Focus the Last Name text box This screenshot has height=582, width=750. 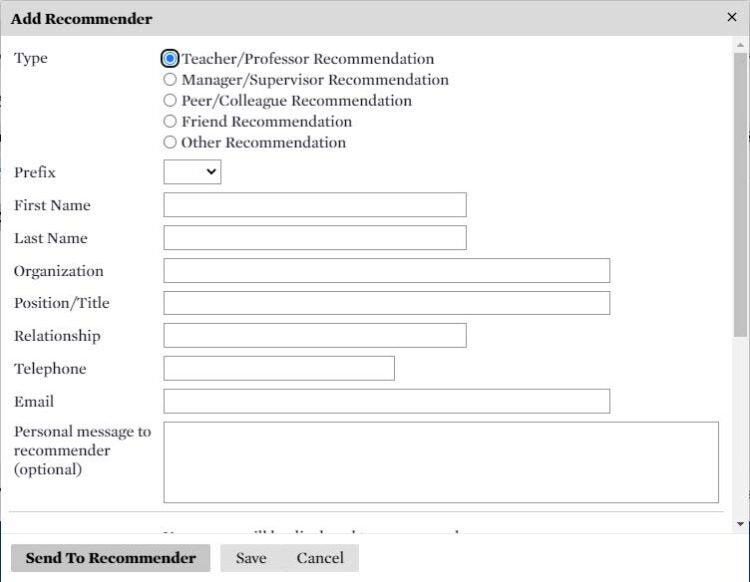315,238
